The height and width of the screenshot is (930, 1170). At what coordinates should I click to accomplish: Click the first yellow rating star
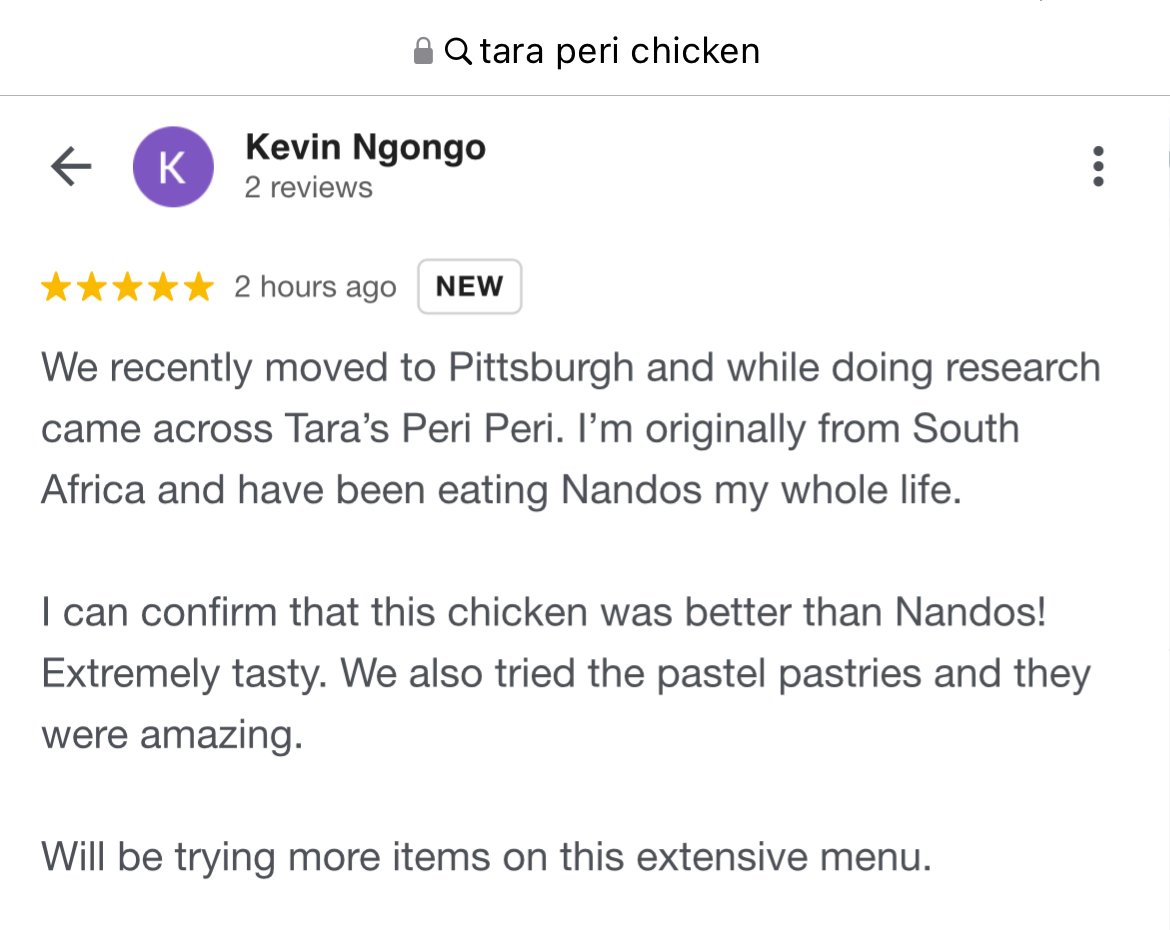[x=56, y=288]
